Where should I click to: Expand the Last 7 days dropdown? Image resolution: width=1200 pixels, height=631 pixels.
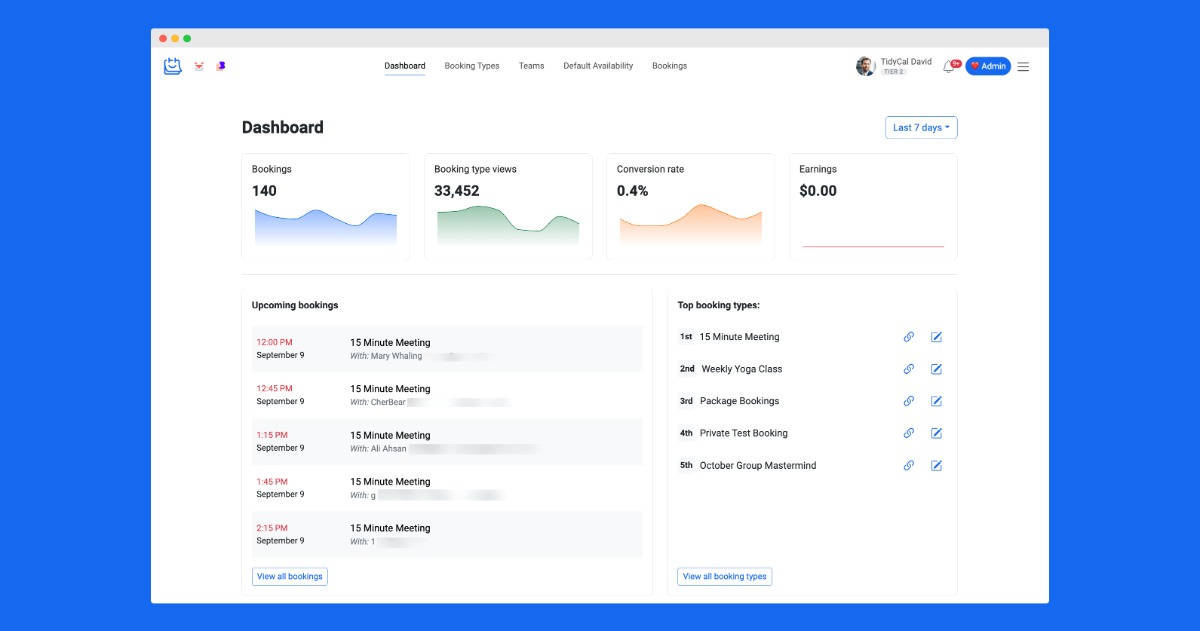tap(921, 128)
